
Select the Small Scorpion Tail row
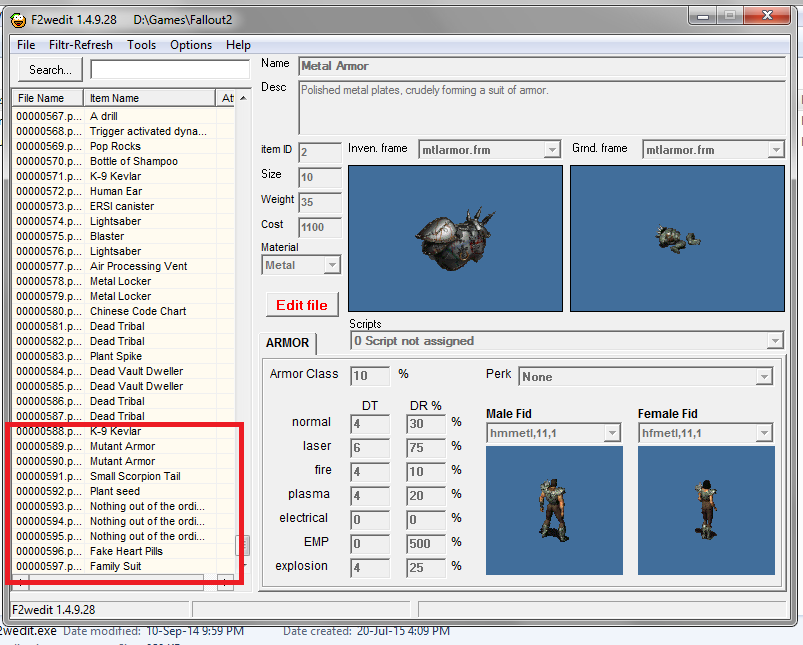pyautogui.click(x=123, y=476)
